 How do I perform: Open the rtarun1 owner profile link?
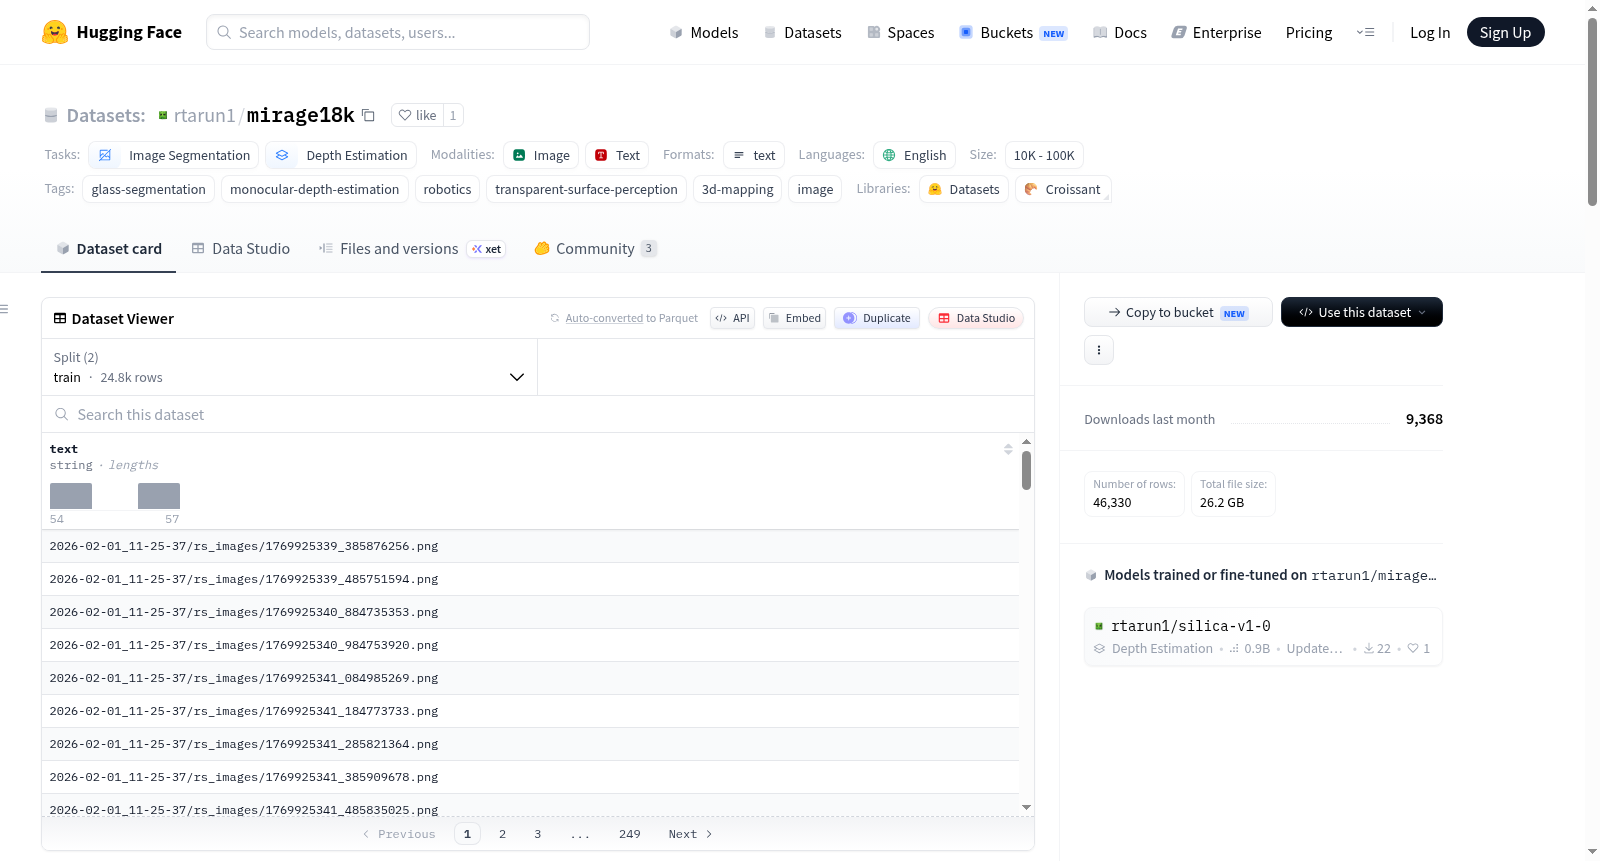click(x=204, y=115)
